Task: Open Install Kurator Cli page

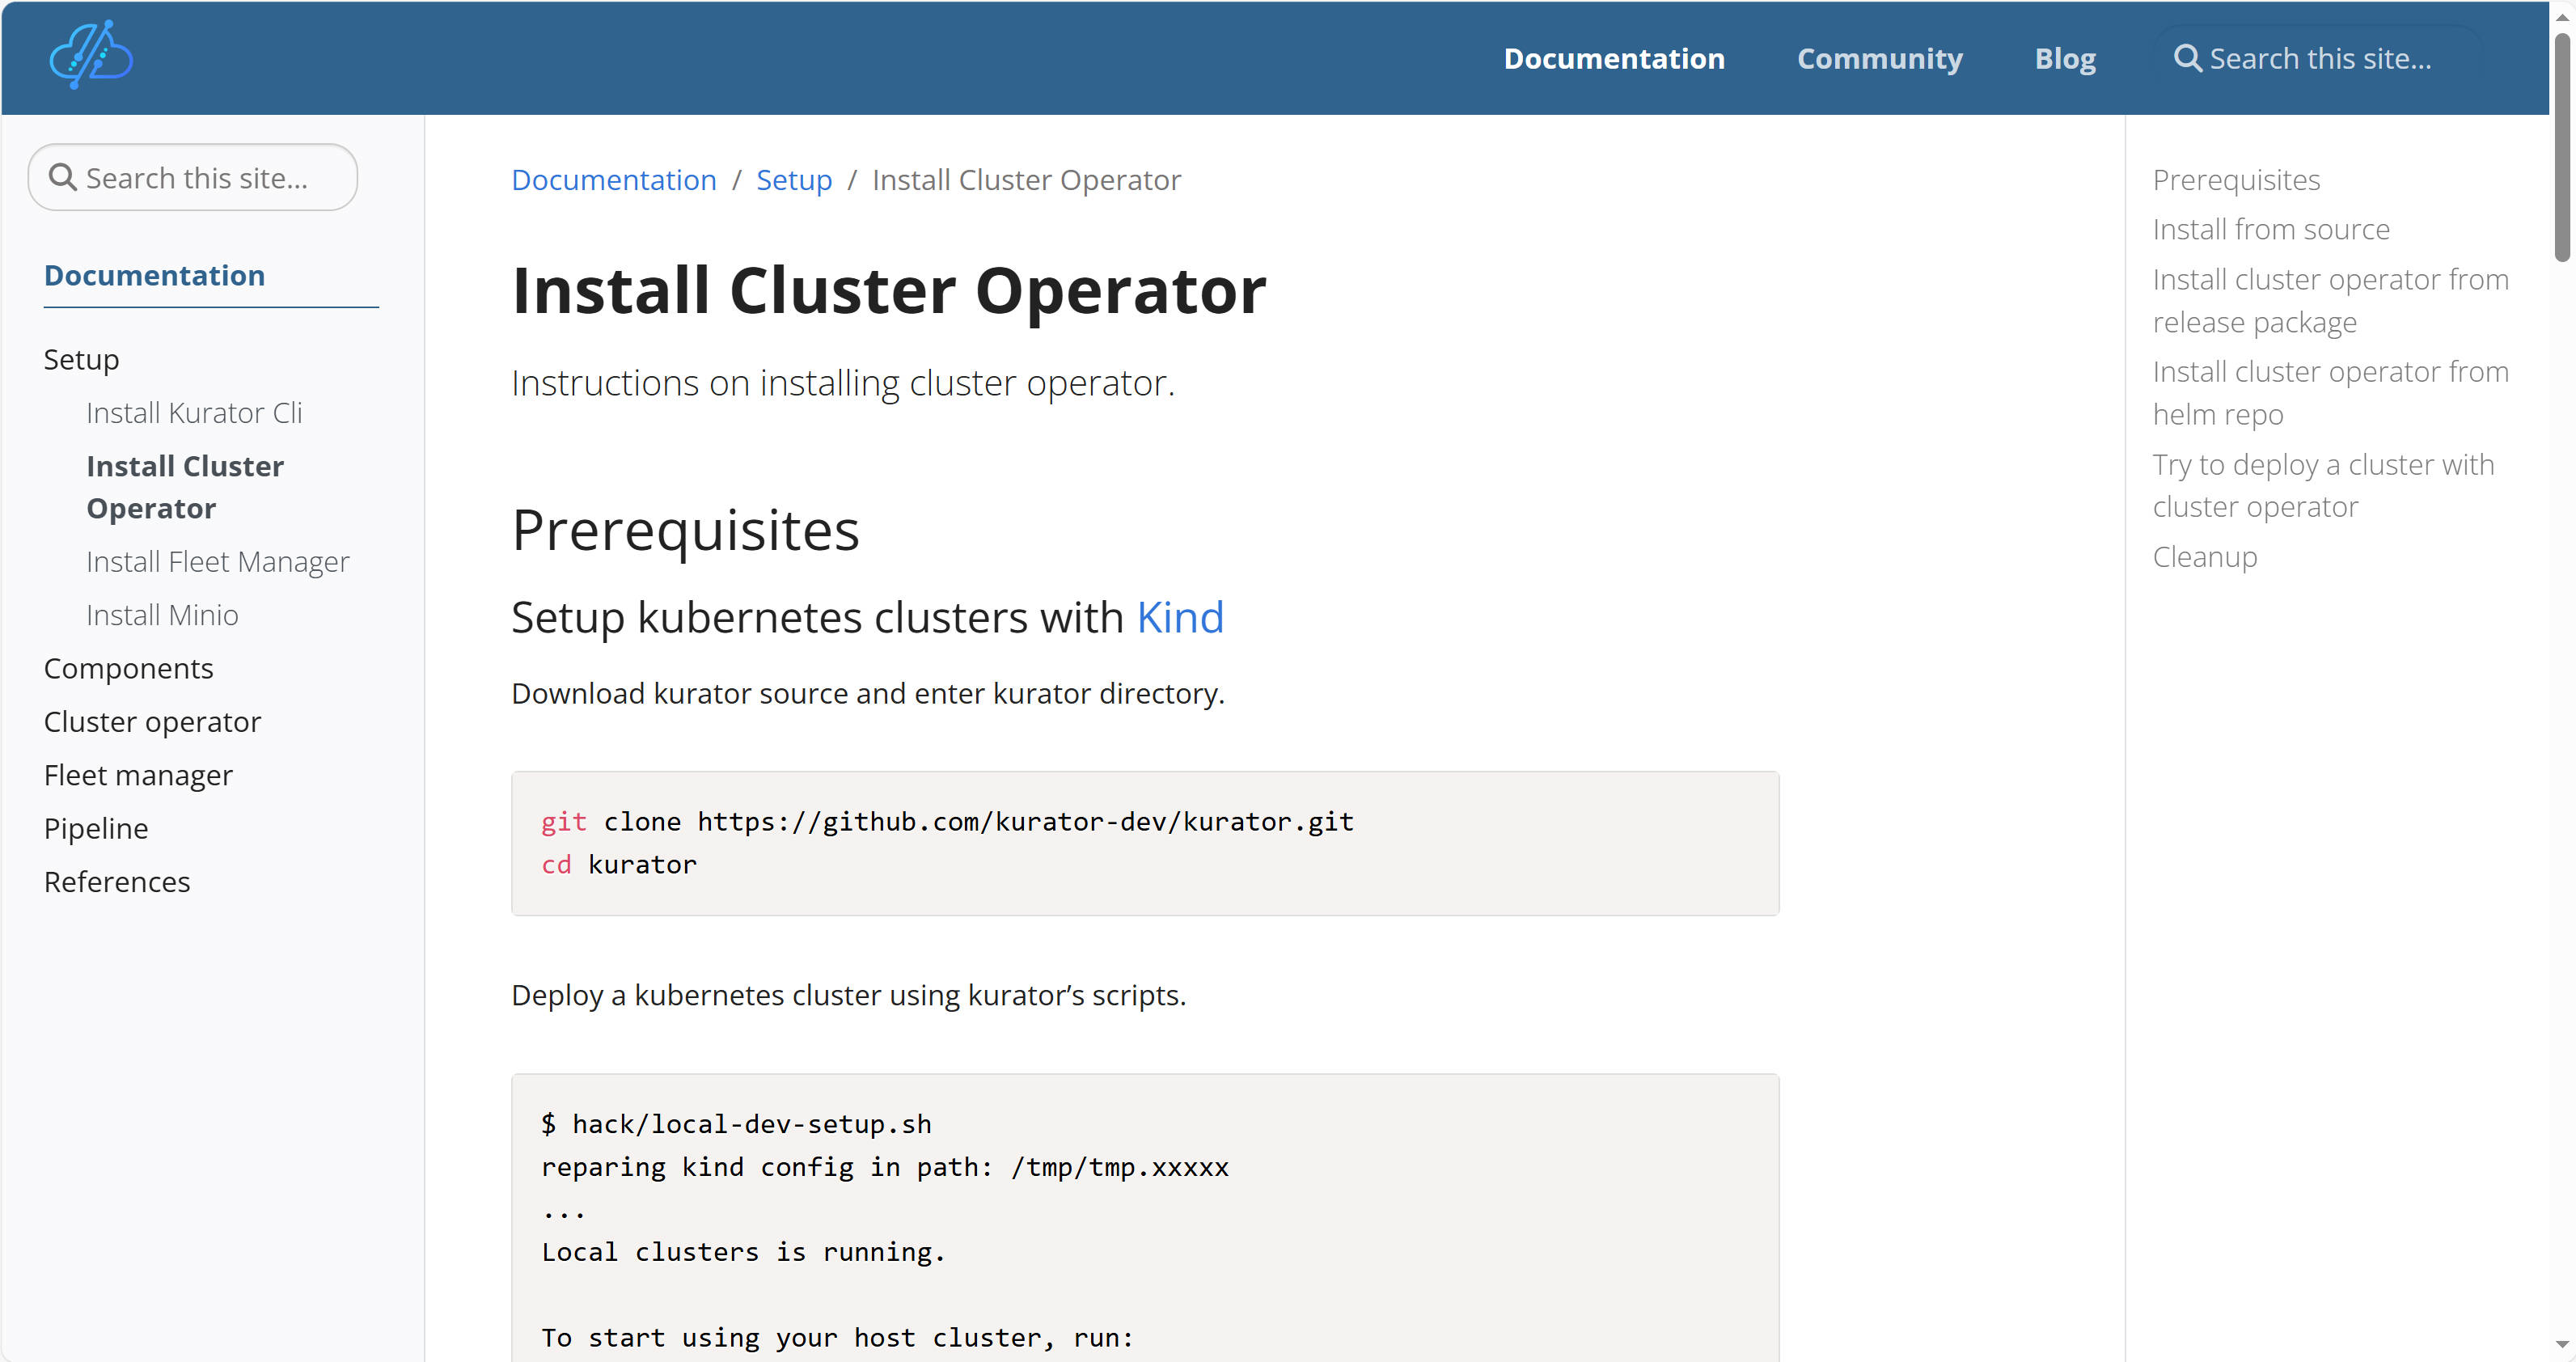Action: click(x=194, y=413)
